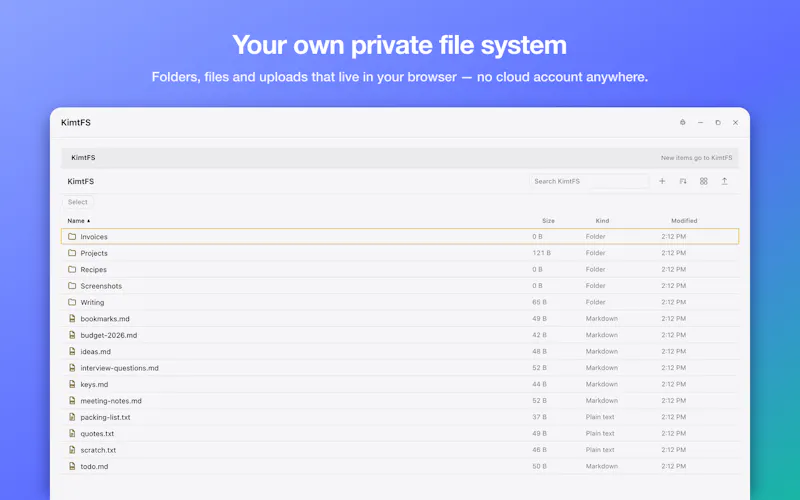Click the Select button above the list
This screenshot has width=800, height=500.
click(78, 202)
